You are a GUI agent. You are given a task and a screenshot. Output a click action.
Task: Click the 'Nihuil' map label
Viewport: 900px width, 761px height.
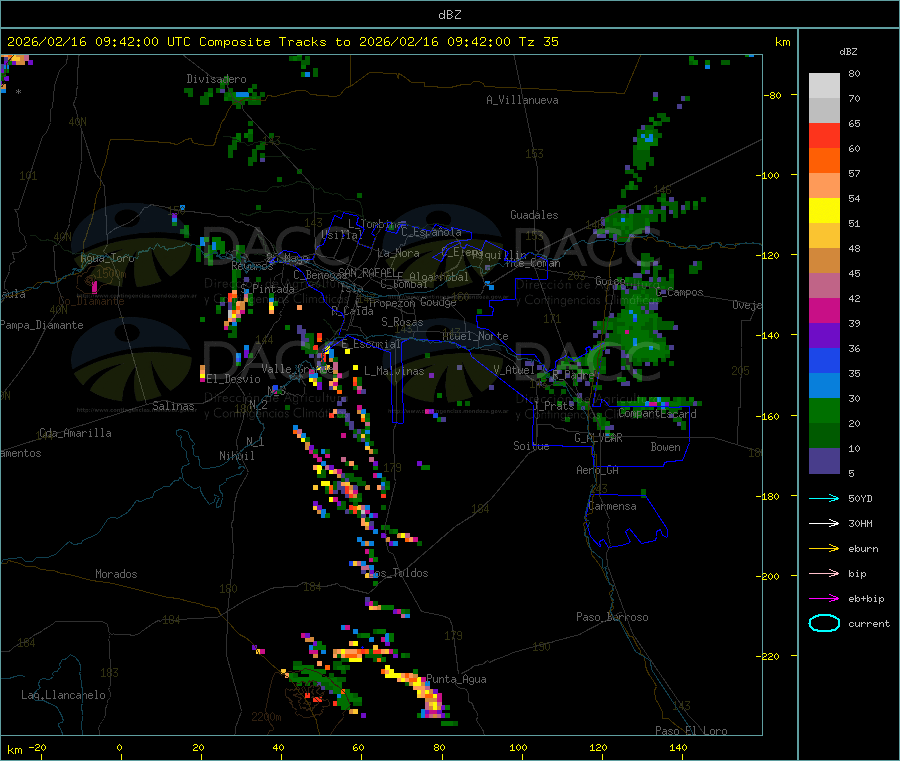click(x=237, y=456)
